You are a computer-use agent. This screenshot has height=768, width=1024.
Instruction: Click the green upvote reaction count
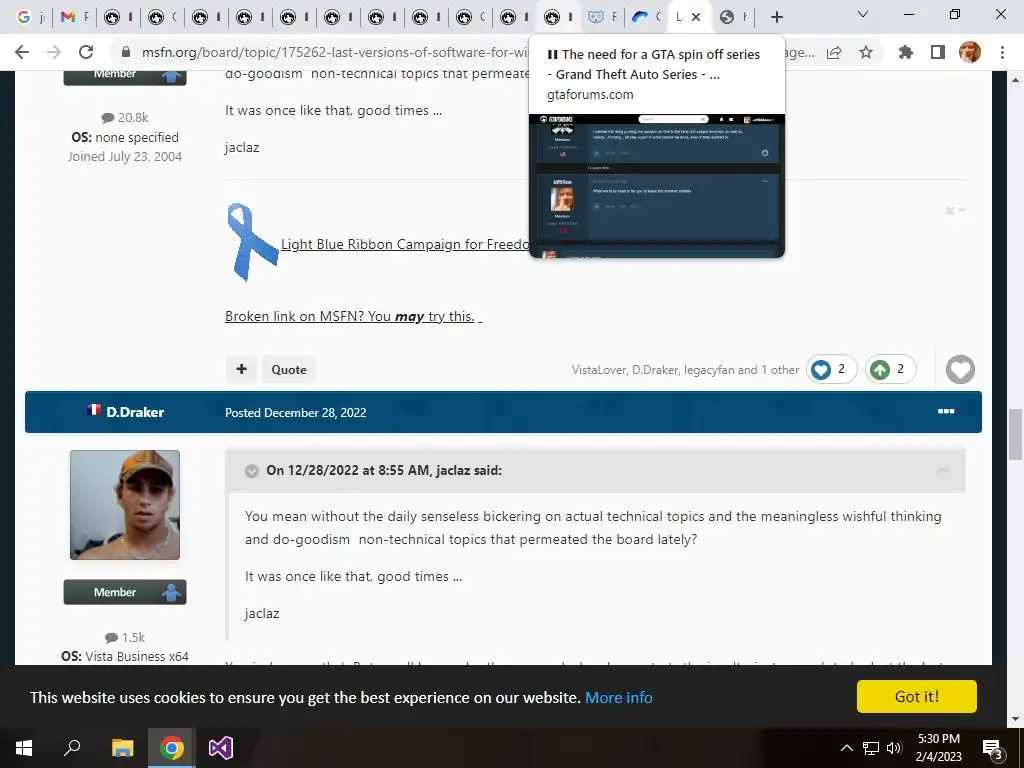(x=890, y=370)
